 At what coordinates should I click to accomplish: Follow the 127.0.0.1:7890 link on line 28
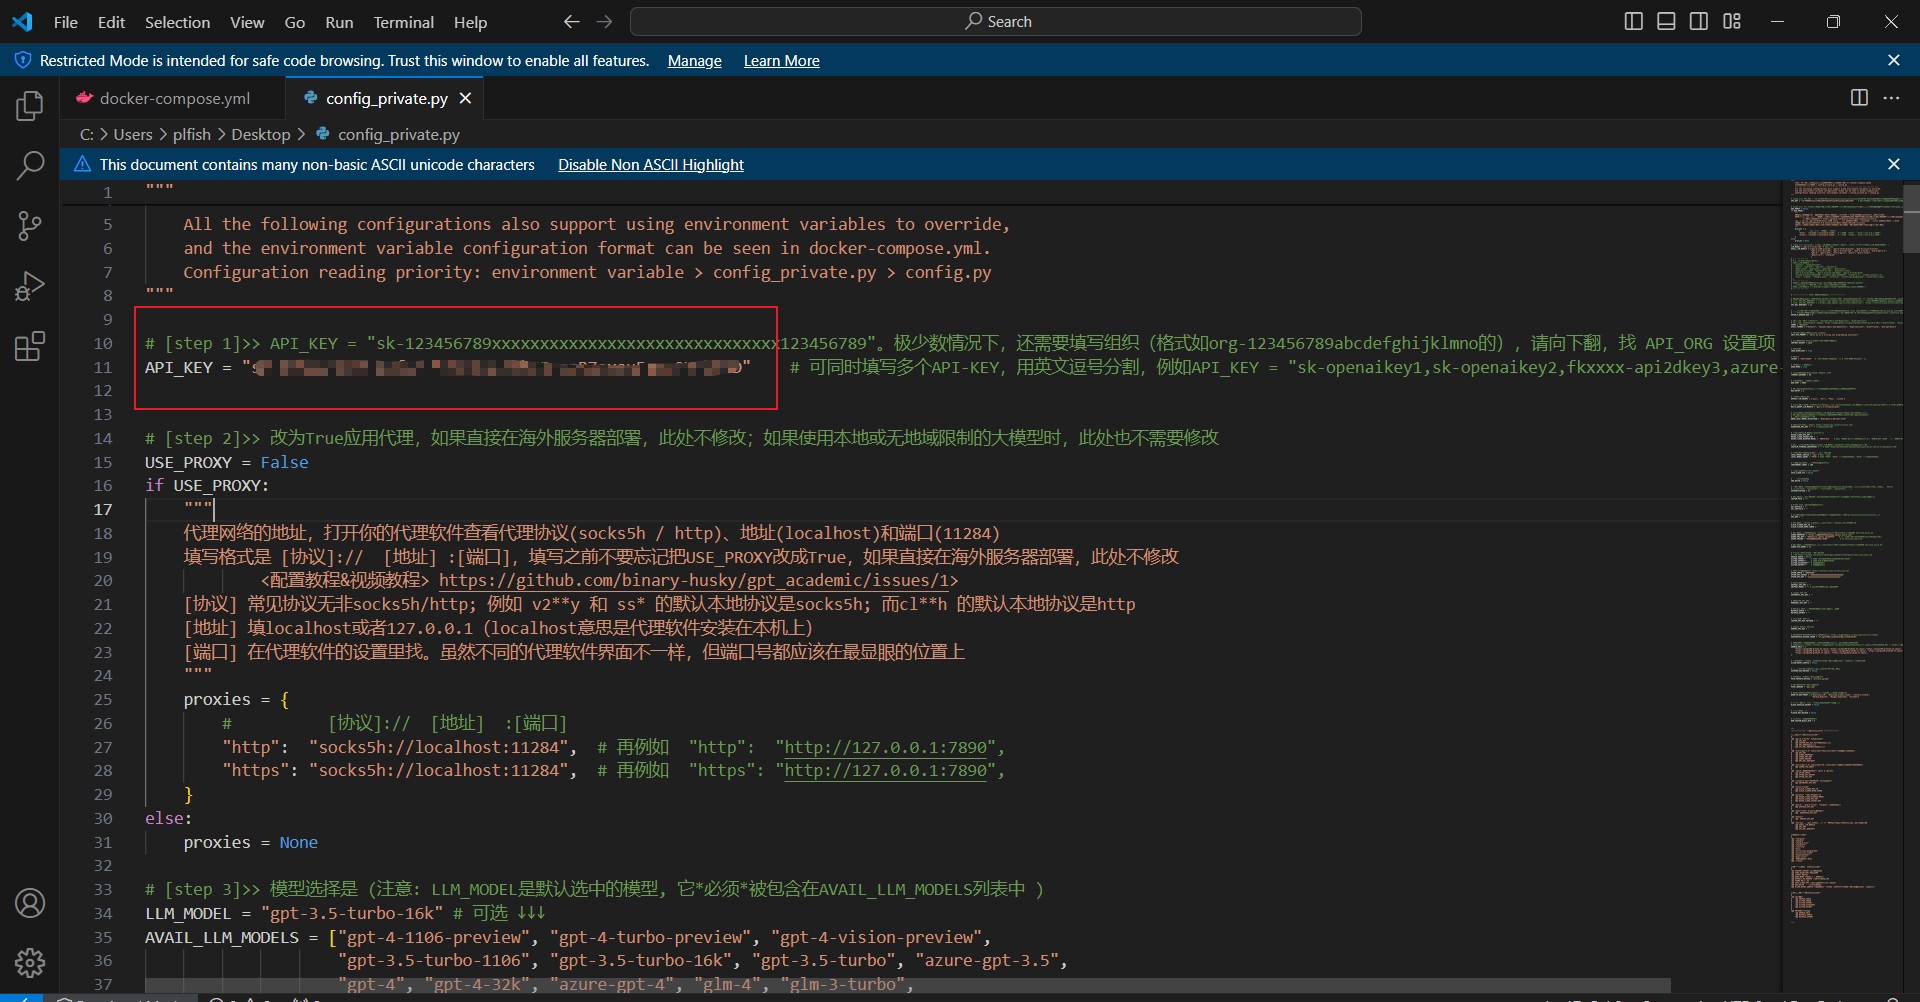(886, 770)
